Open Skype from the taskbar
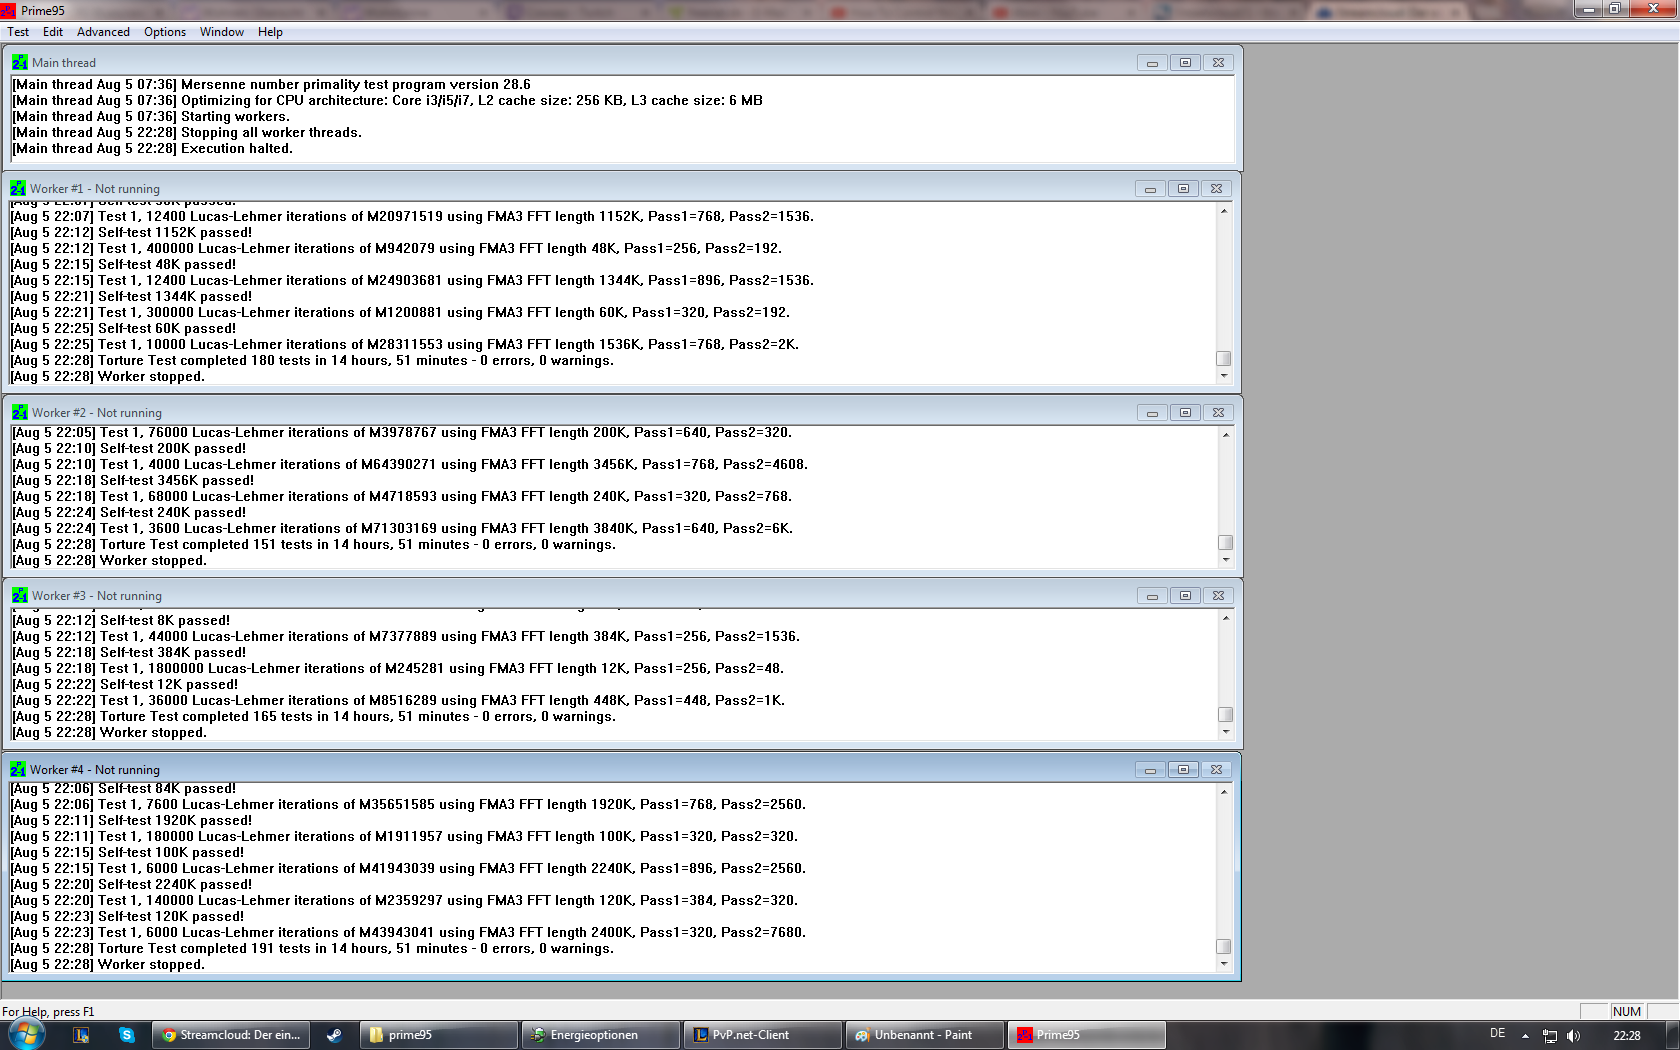Viewport: 1680px width, 1050px height. [126, 1035]
